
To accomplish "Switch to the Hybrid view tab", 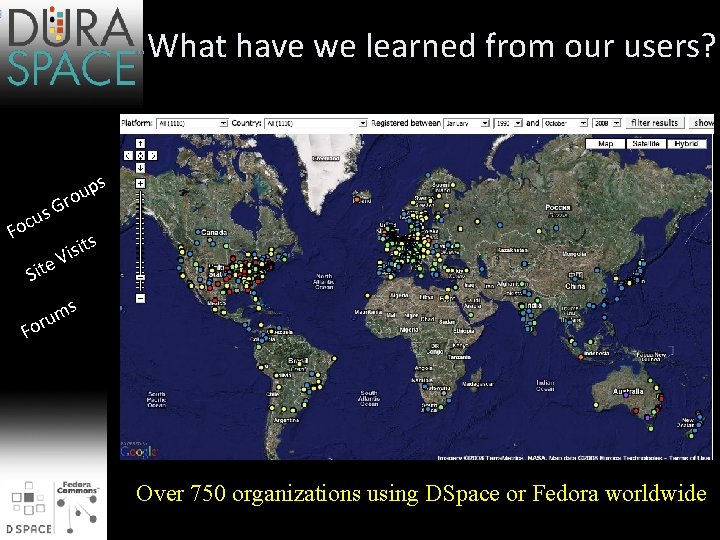I will [x=686, y=144].
